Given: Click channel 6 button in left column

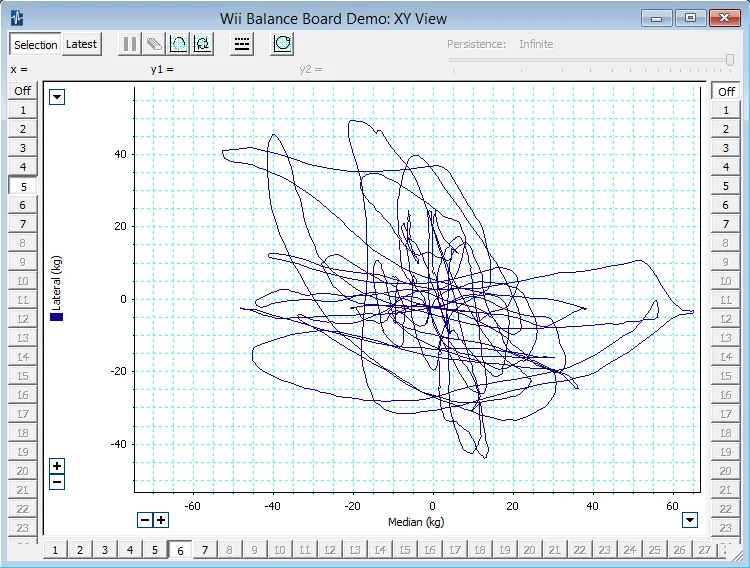Looking at the screenshot, I should coord(22,205).
